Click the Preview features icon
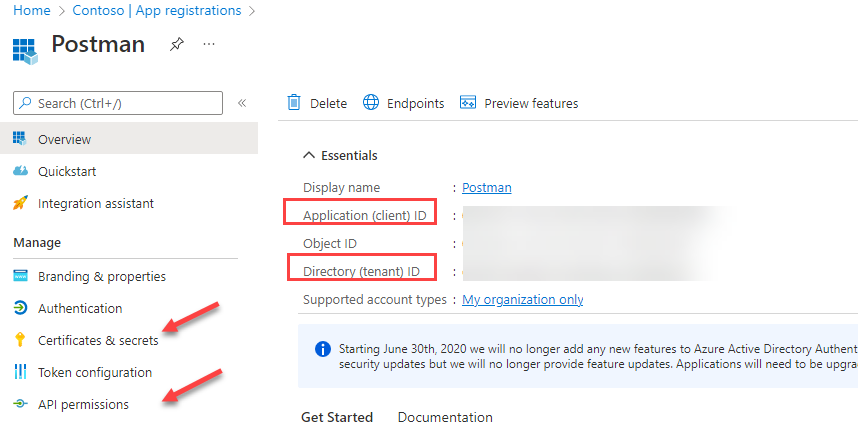The height and width of the screenshot is (426, 858). point(468,102)
